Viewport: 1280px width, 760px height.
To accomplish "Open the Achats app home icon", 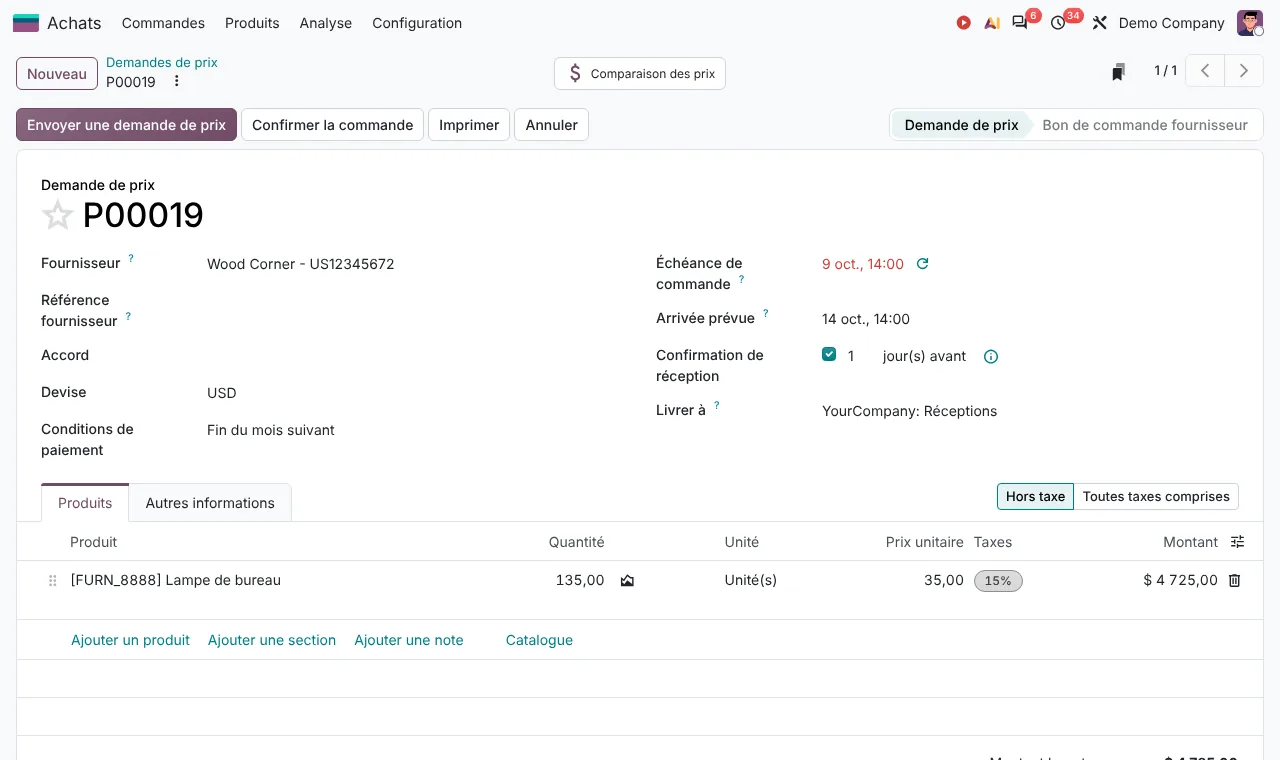I will click(26, 23).
